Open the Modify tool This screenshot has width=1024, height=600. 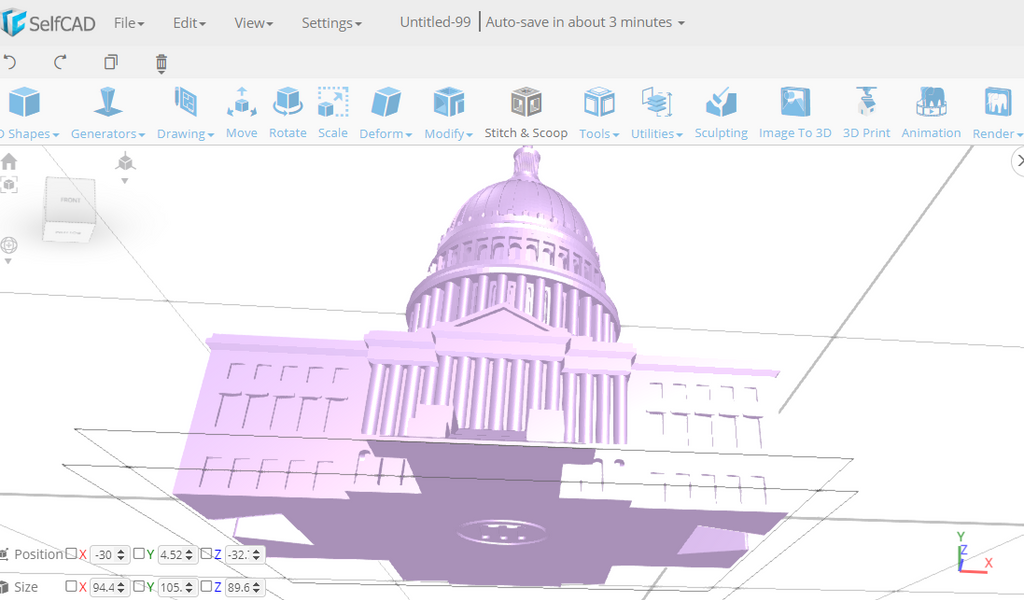(448, 103)
